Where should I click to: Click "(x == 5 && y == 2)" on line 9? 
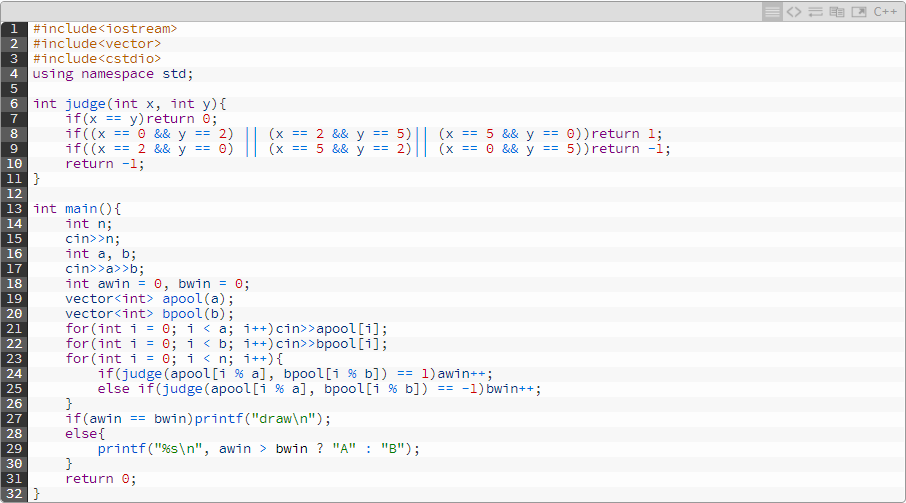(340, 149)
